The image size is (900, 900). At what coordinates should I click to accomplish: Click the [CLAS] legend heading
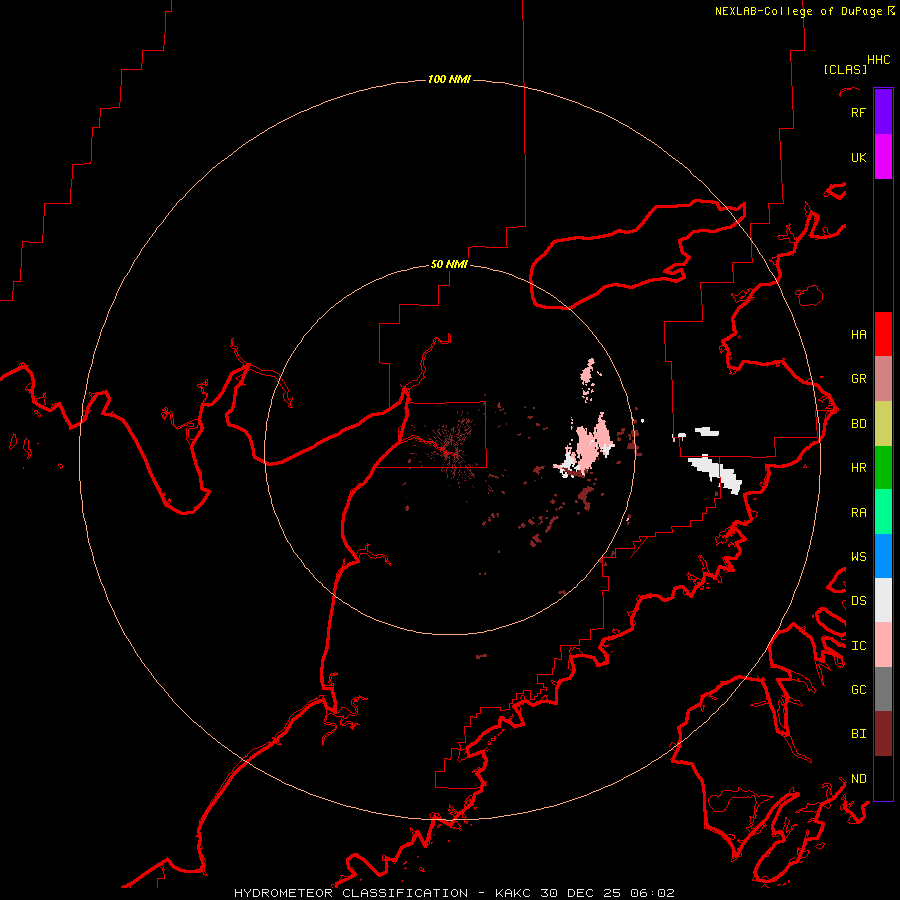click(845, 69)
